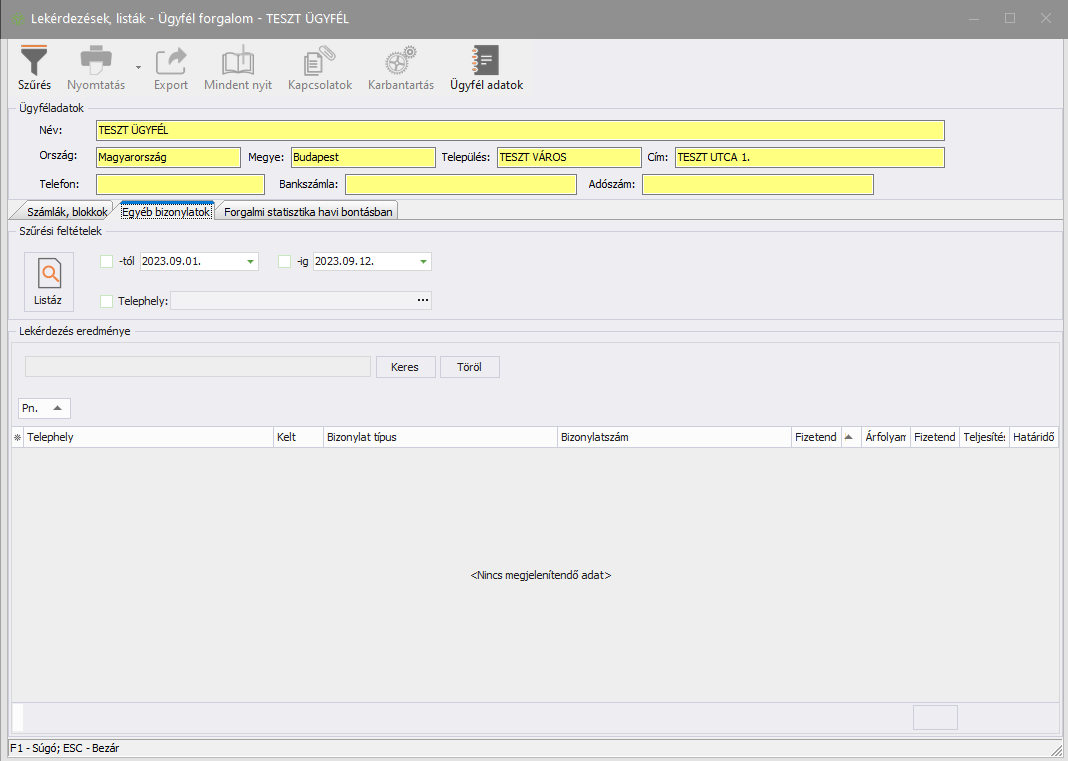Enable the -ig end date checkbox
The width and height of the screenshot is (1068, 761).
[x=285, y=262]
